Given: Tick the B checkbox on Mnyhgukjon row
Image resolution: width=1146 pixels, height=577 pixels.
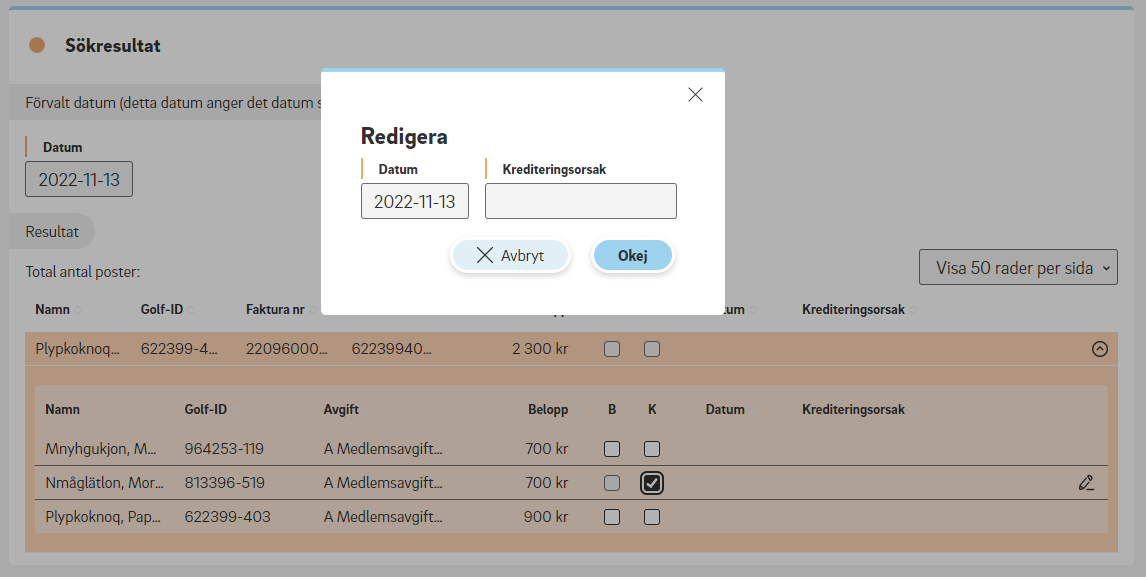Looking at the screenshot, I should tap(612, 449).
